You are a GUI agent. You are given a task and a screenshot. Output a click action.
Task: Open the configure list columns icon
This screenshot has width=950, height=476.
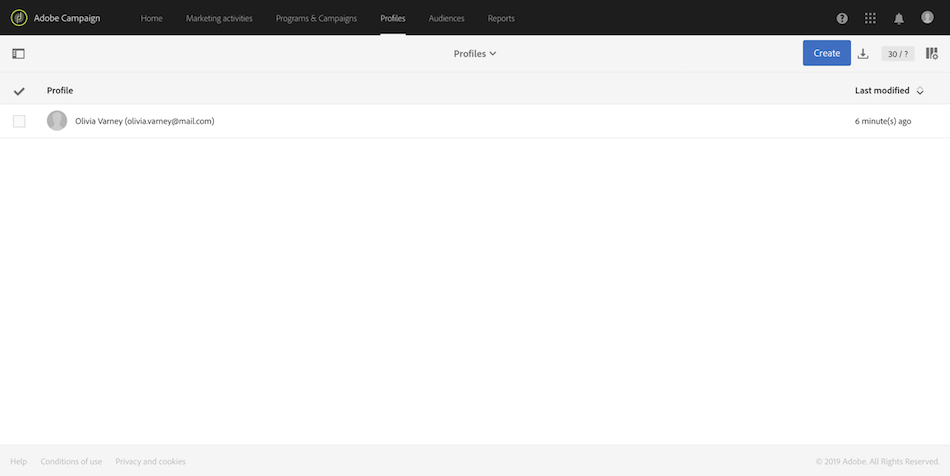(x=932, y=53)
